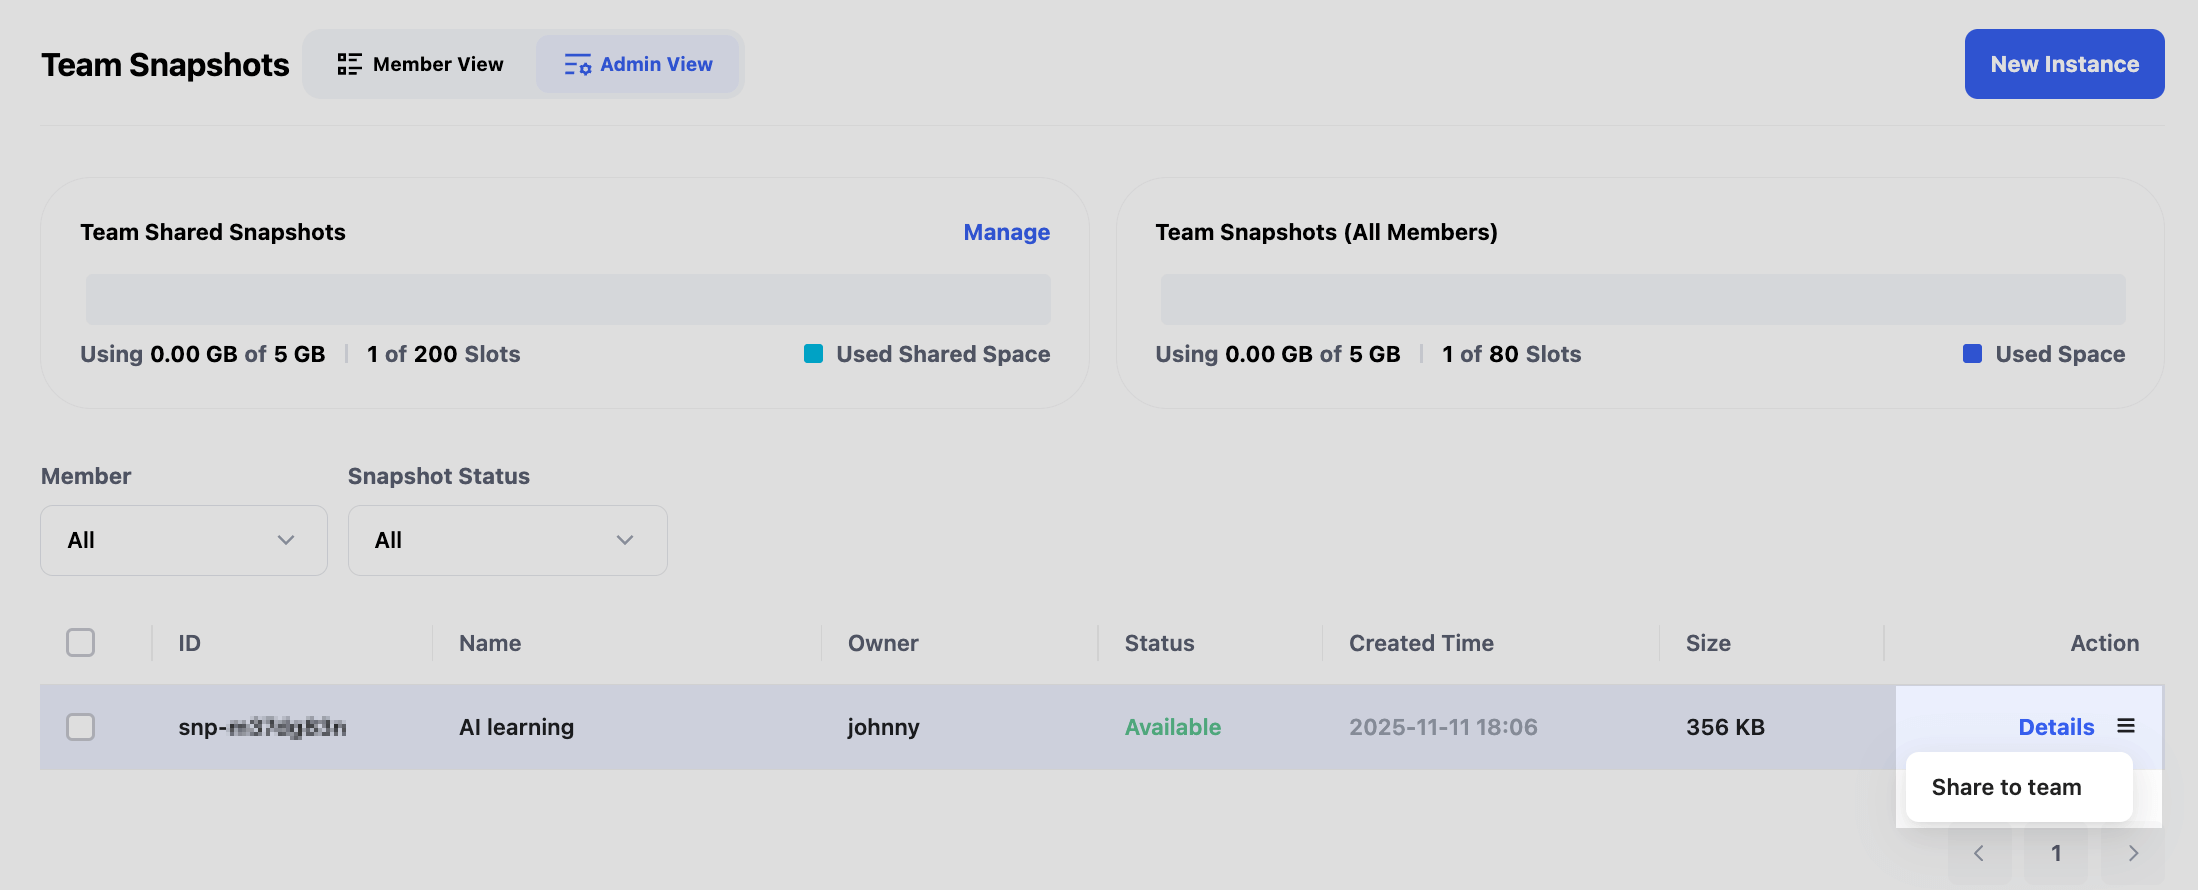Select Share to team menu option
Image resolution: width=2198 pixels, height=890 pixels.
tap(2006, 787)
